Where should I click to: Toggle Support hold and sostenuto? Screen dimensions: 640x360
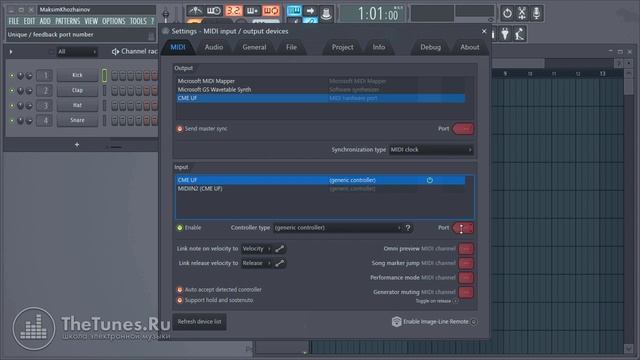180,300
